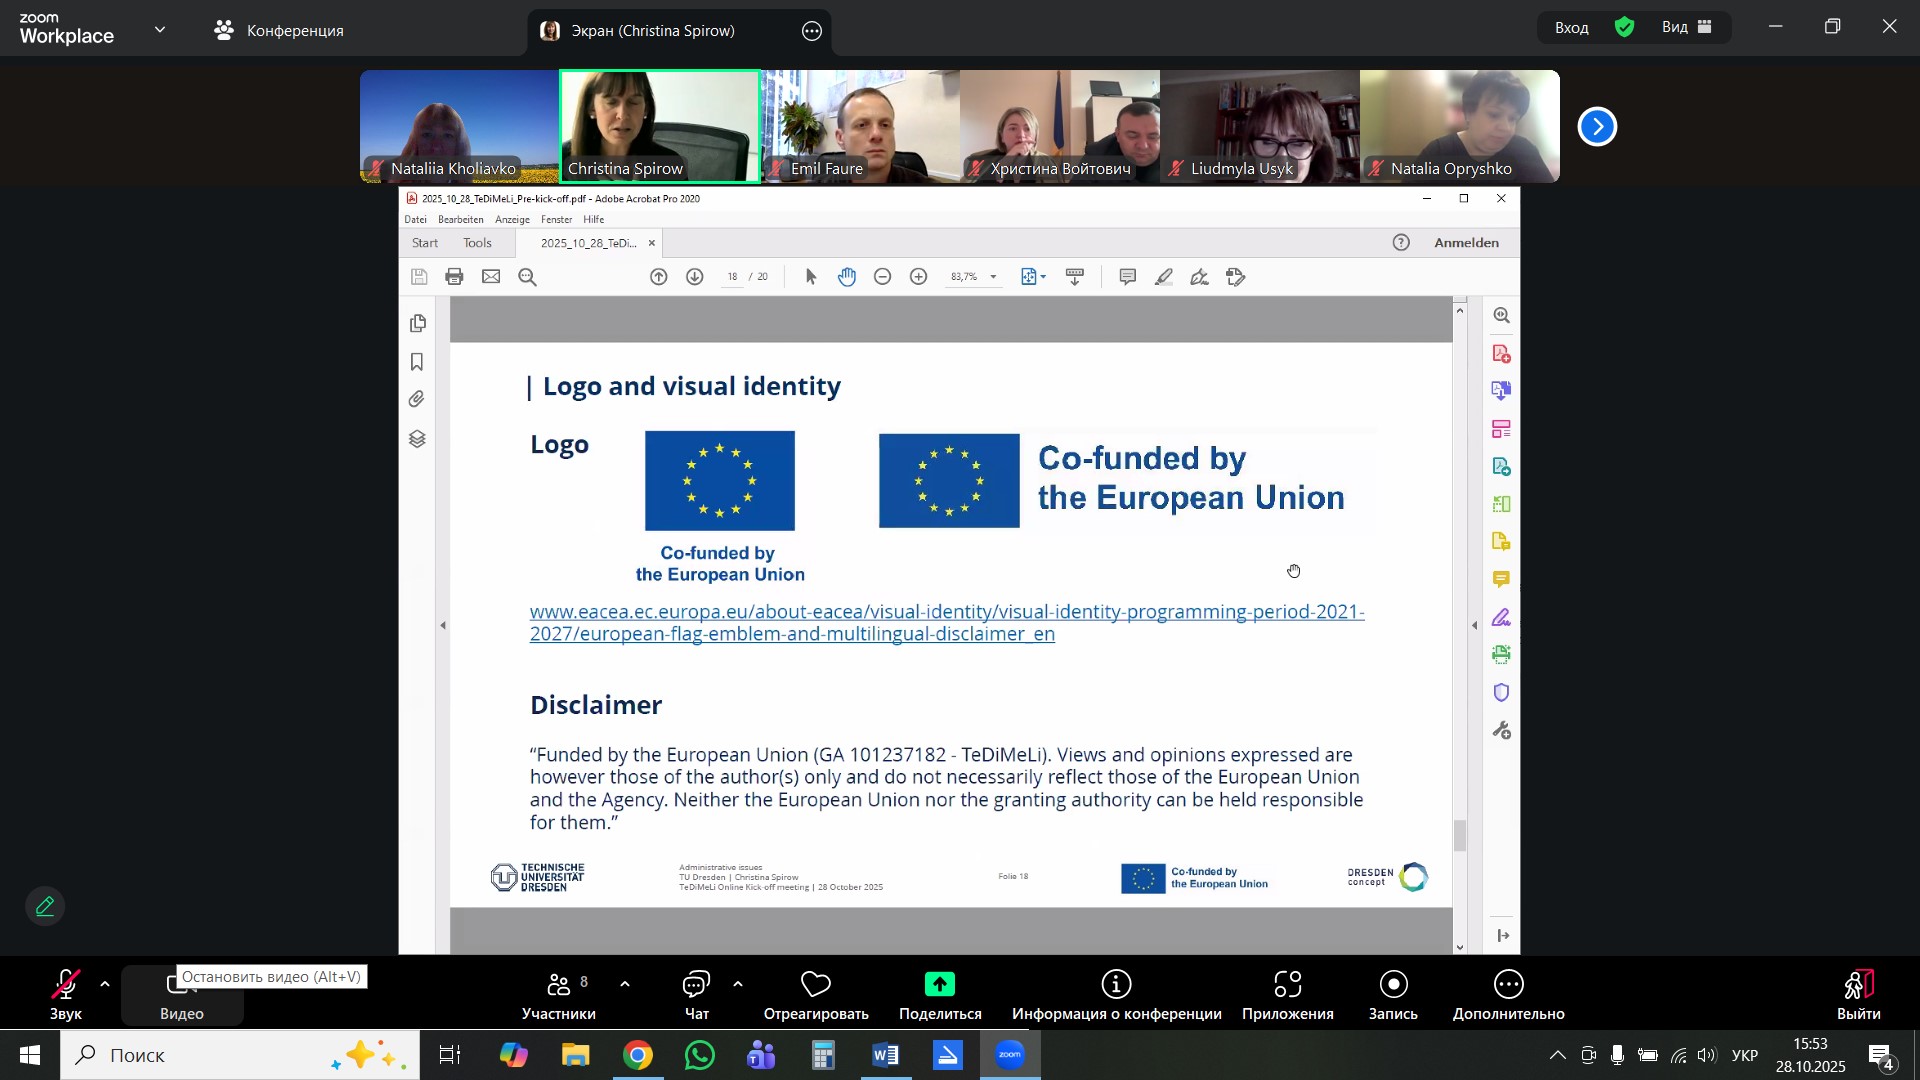
Task: Open Google Chrome from the taskbar
Action: tap(638, 1055)
